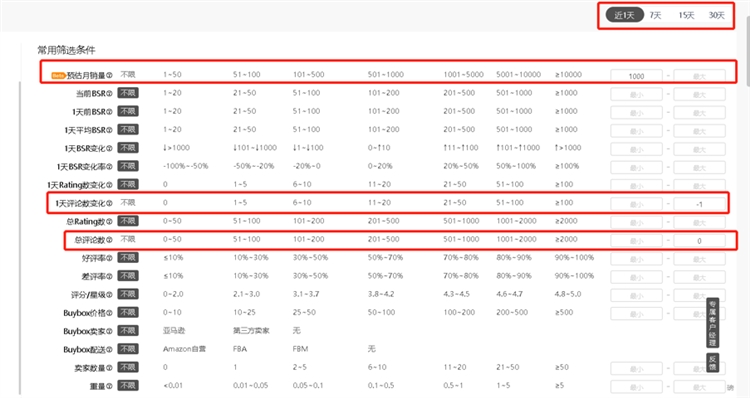The height and width of the screenshot is (398, 750).
Task: Click the 1天评论数变化 maximum field showing -1
Action: pyautogui.click(x=699, y=204)
